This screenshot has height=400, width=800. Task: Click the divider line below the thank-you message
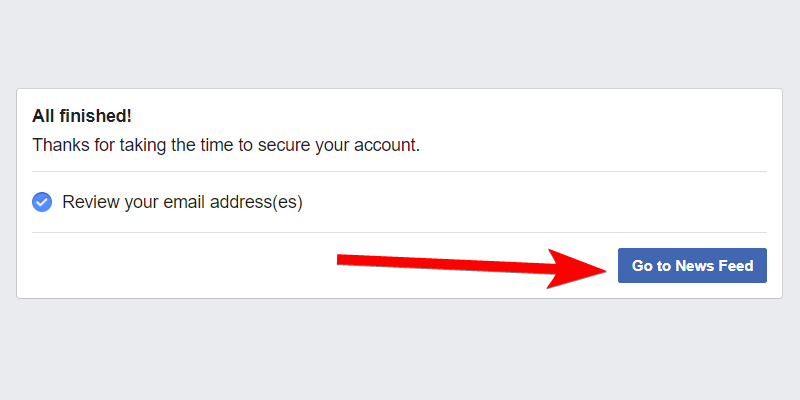(400, 172)
